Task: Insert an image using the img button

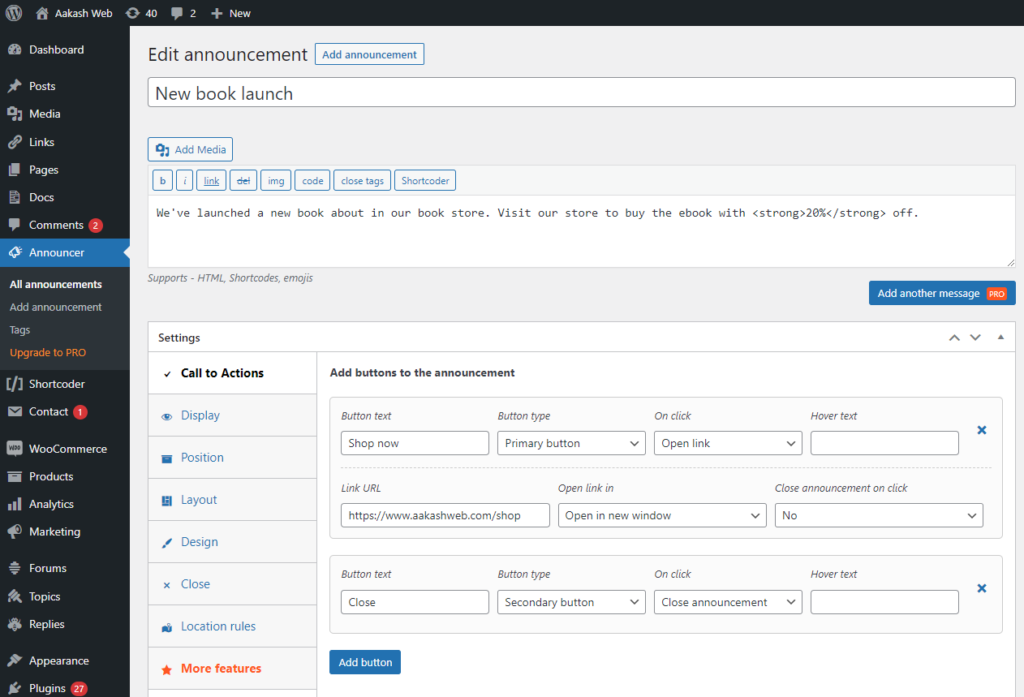Action: coord(276,180)
